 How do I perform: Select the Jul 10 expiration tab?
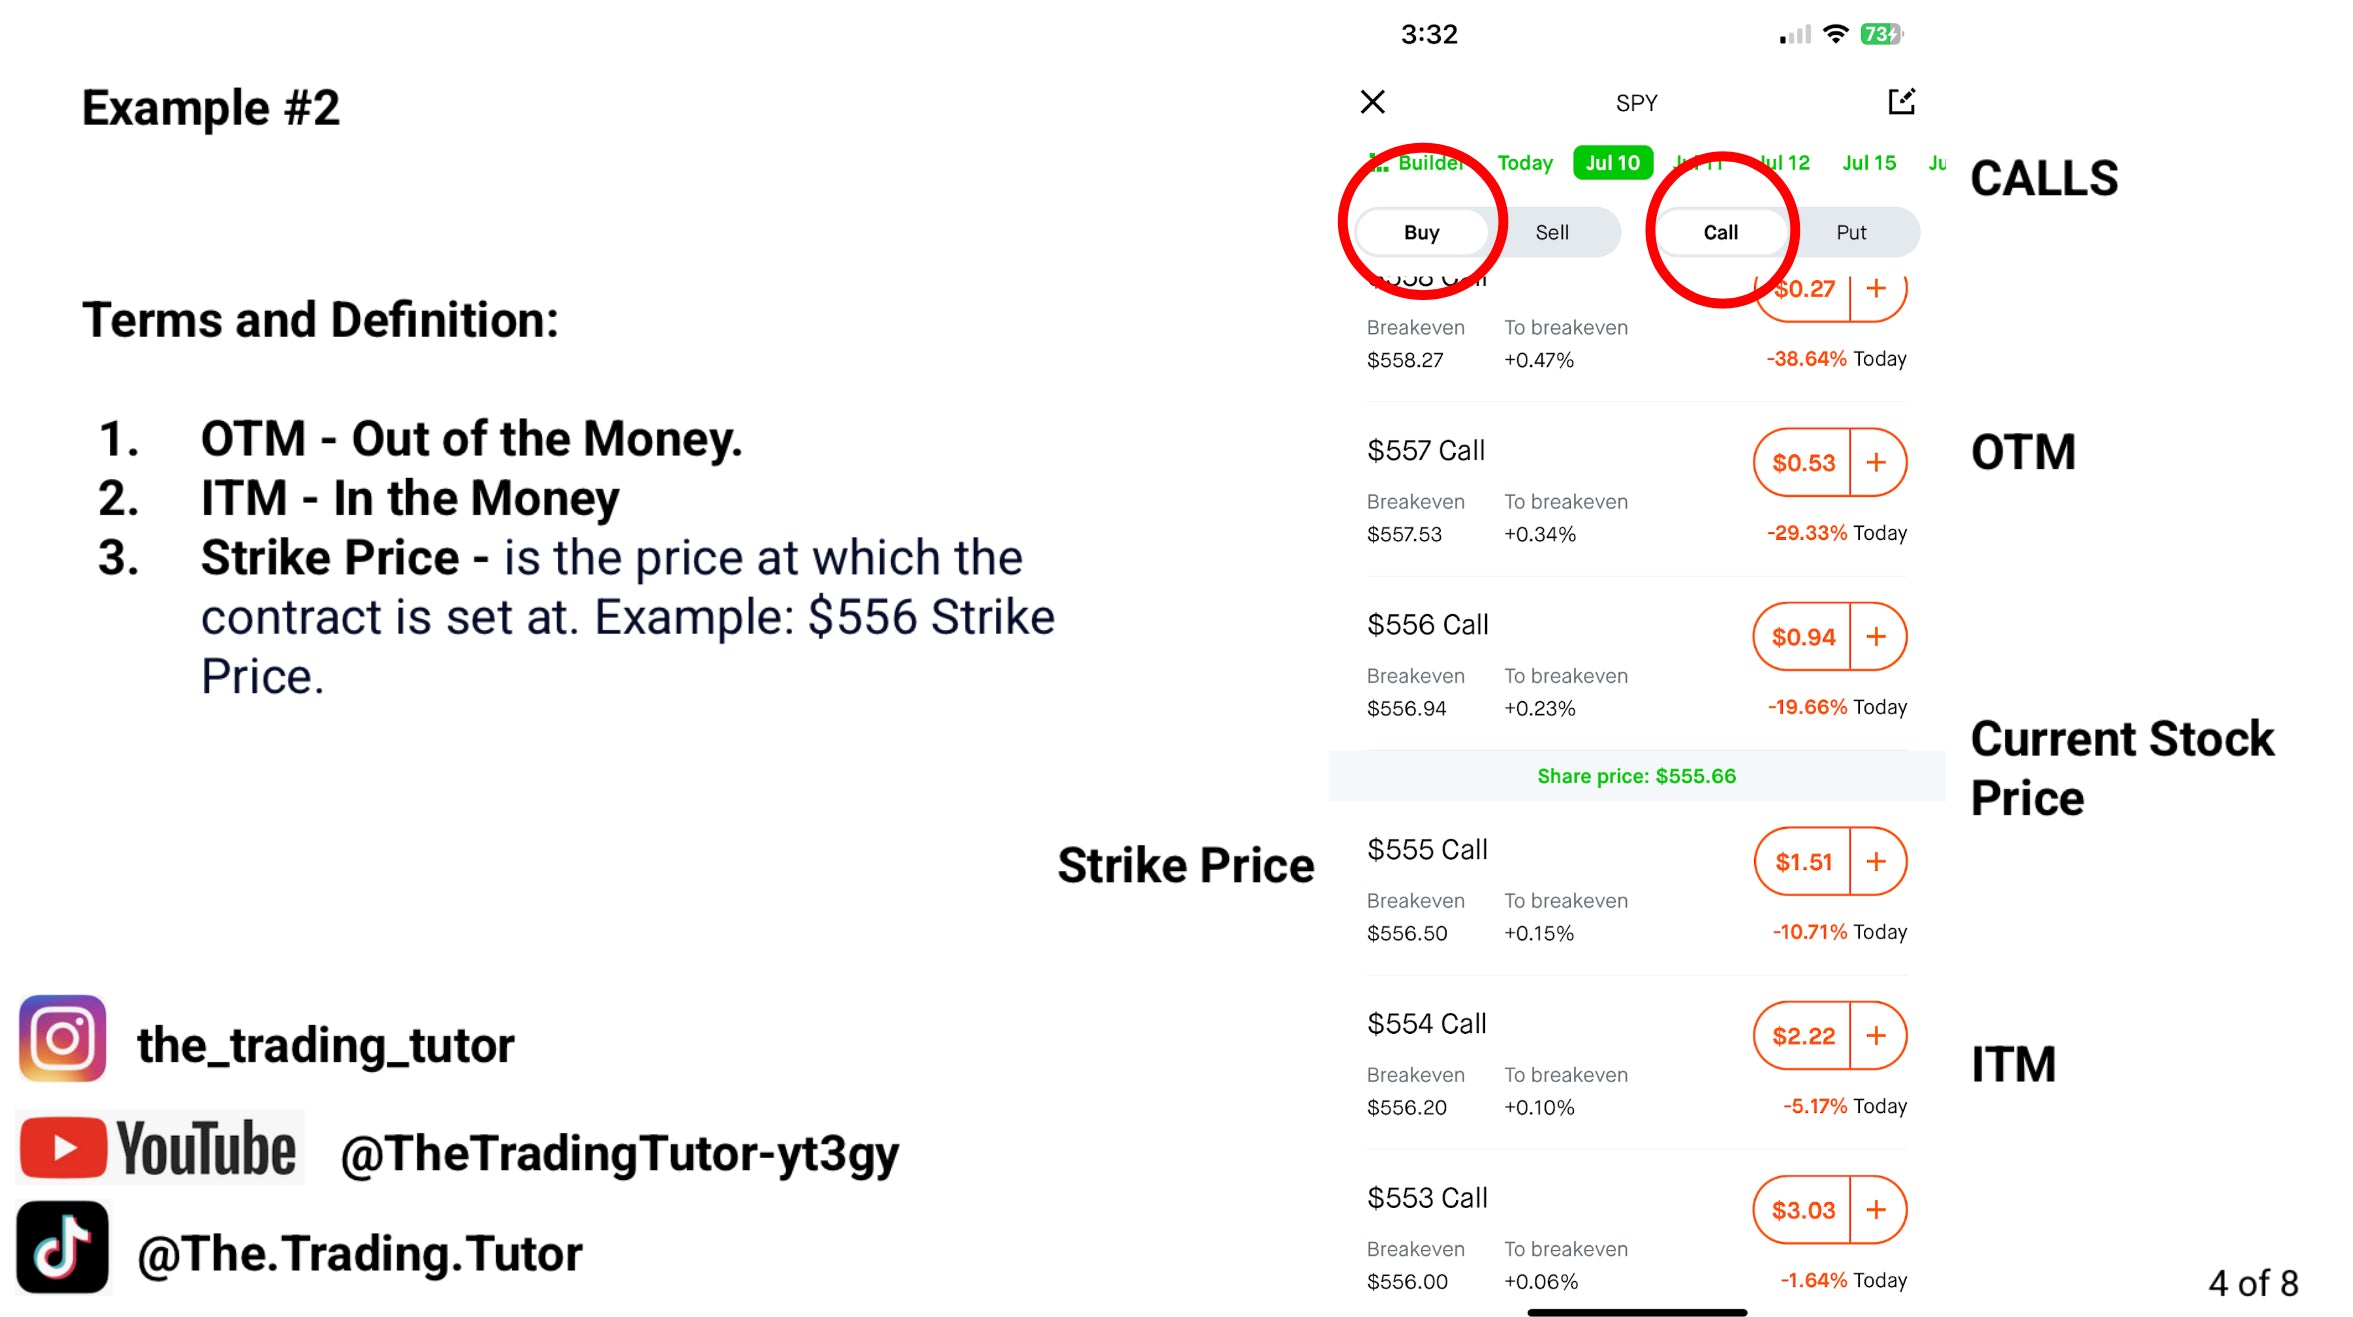pyautogui.click(x=1612, y=163)
